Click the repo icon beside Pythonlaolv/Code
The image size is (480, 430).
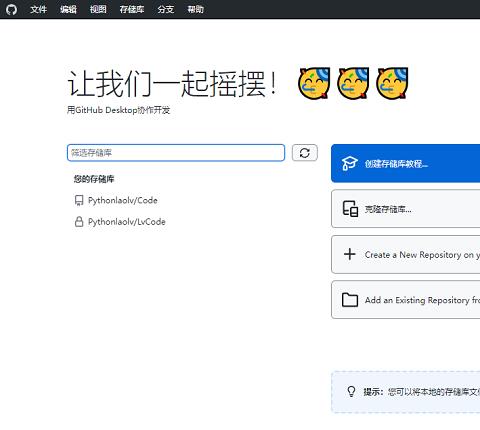[79, 201]
